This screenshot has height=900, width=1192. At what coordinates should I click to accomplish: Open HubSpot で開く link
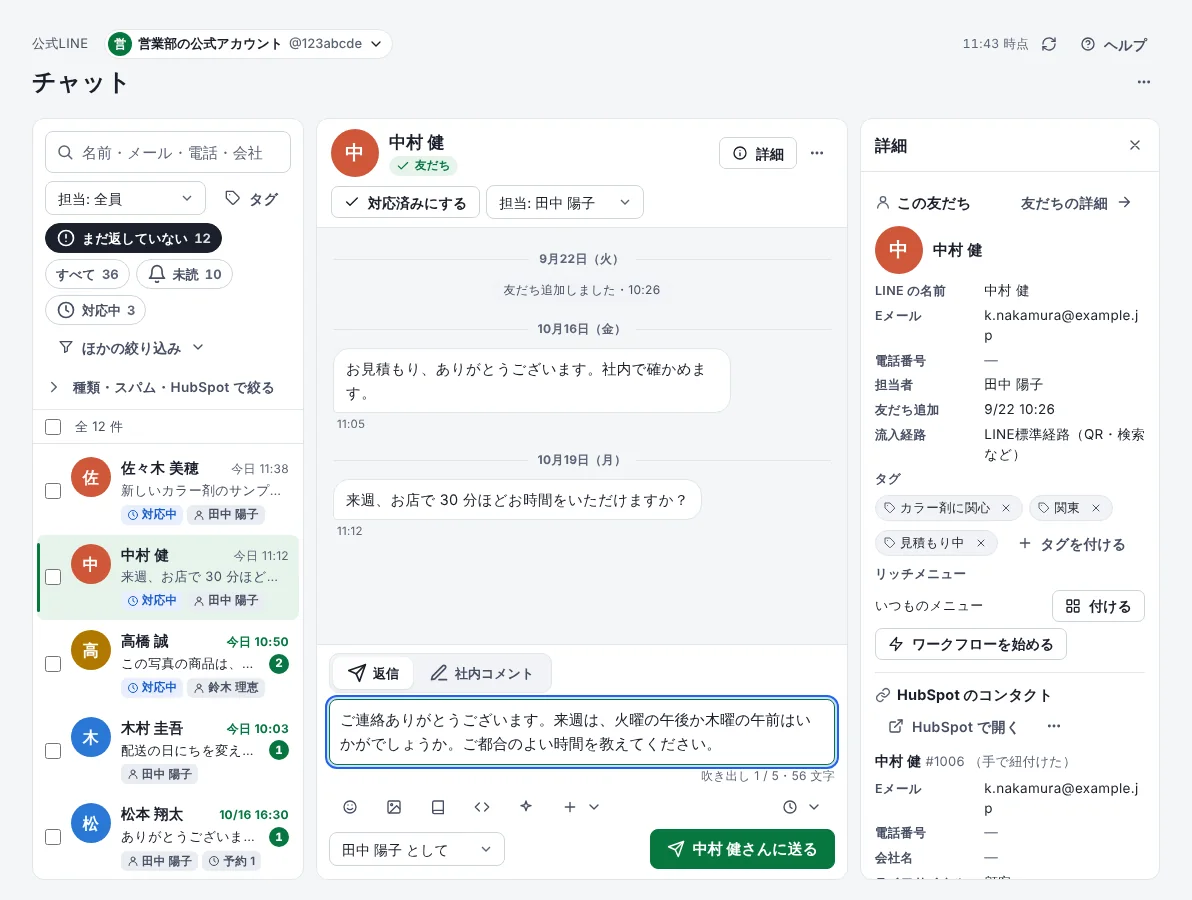click(x=953, y=727)
